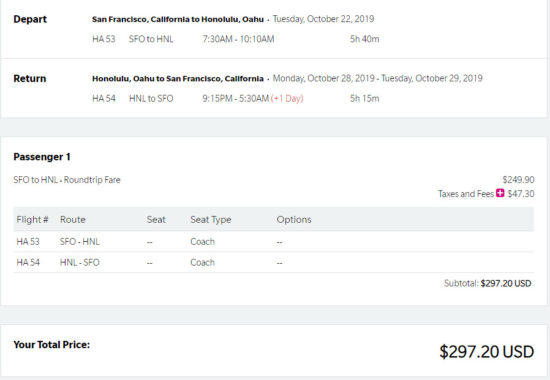Click HA 53 in passenger table
Image resolution: width=550 pixels, height=380 pixels.
[x=28, y=241]
